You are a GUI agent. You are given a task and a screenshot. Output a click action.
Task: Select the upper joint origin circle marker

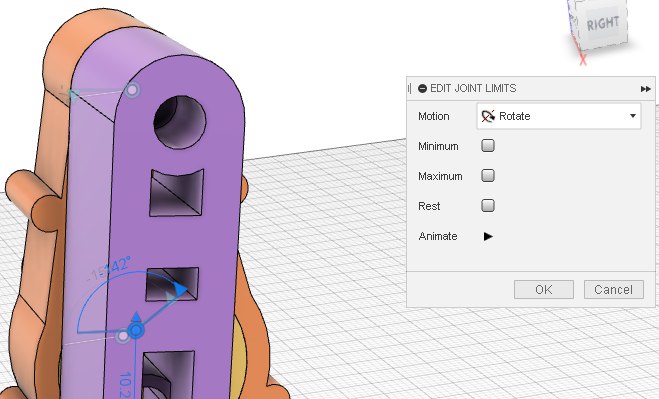(132, 90)
